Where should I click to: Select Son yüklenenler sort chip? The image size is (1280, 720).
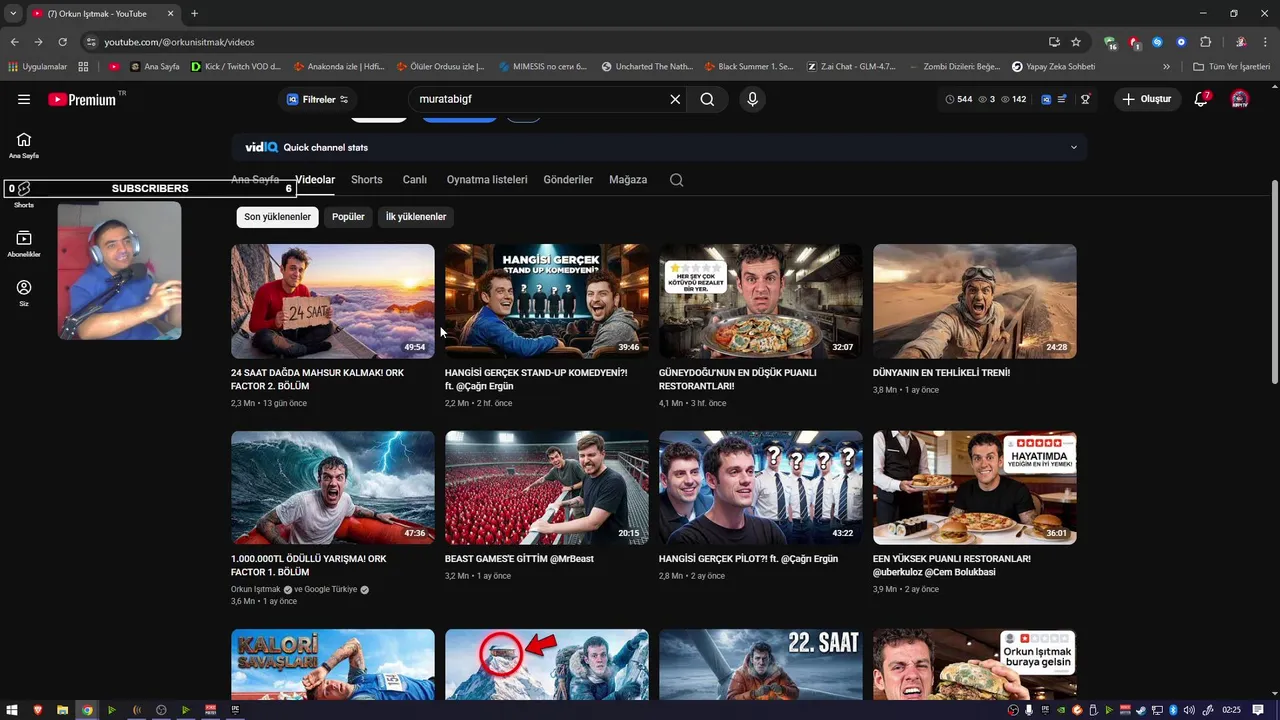point(277,217)
